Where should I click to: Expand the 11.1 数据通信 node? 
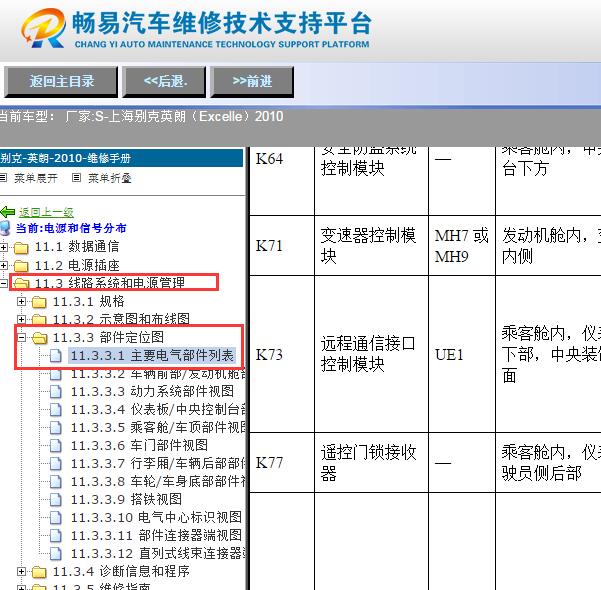[3, 247]
